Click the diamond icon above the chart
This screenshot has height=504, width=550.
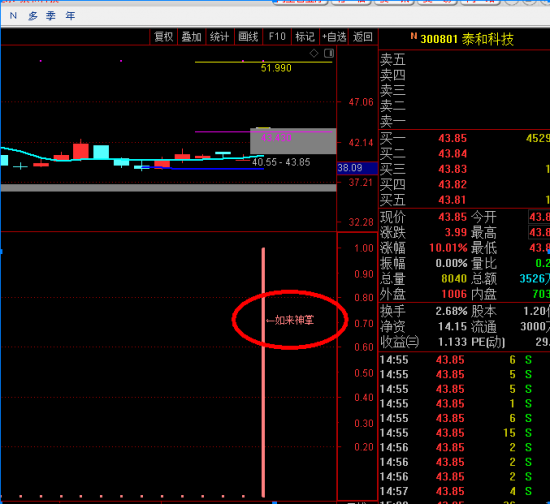coord(314,53)
